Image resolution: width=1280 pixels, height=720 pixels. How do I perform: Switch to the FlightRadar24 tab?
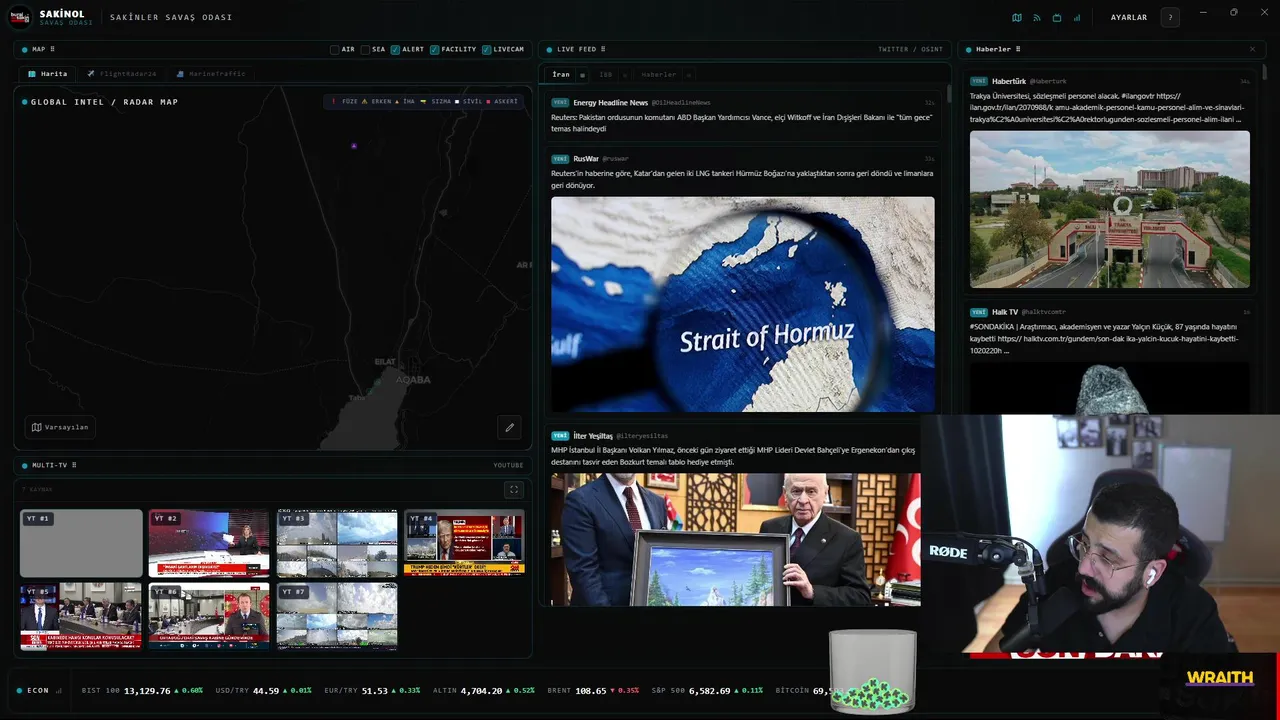[x=121, y=74]
